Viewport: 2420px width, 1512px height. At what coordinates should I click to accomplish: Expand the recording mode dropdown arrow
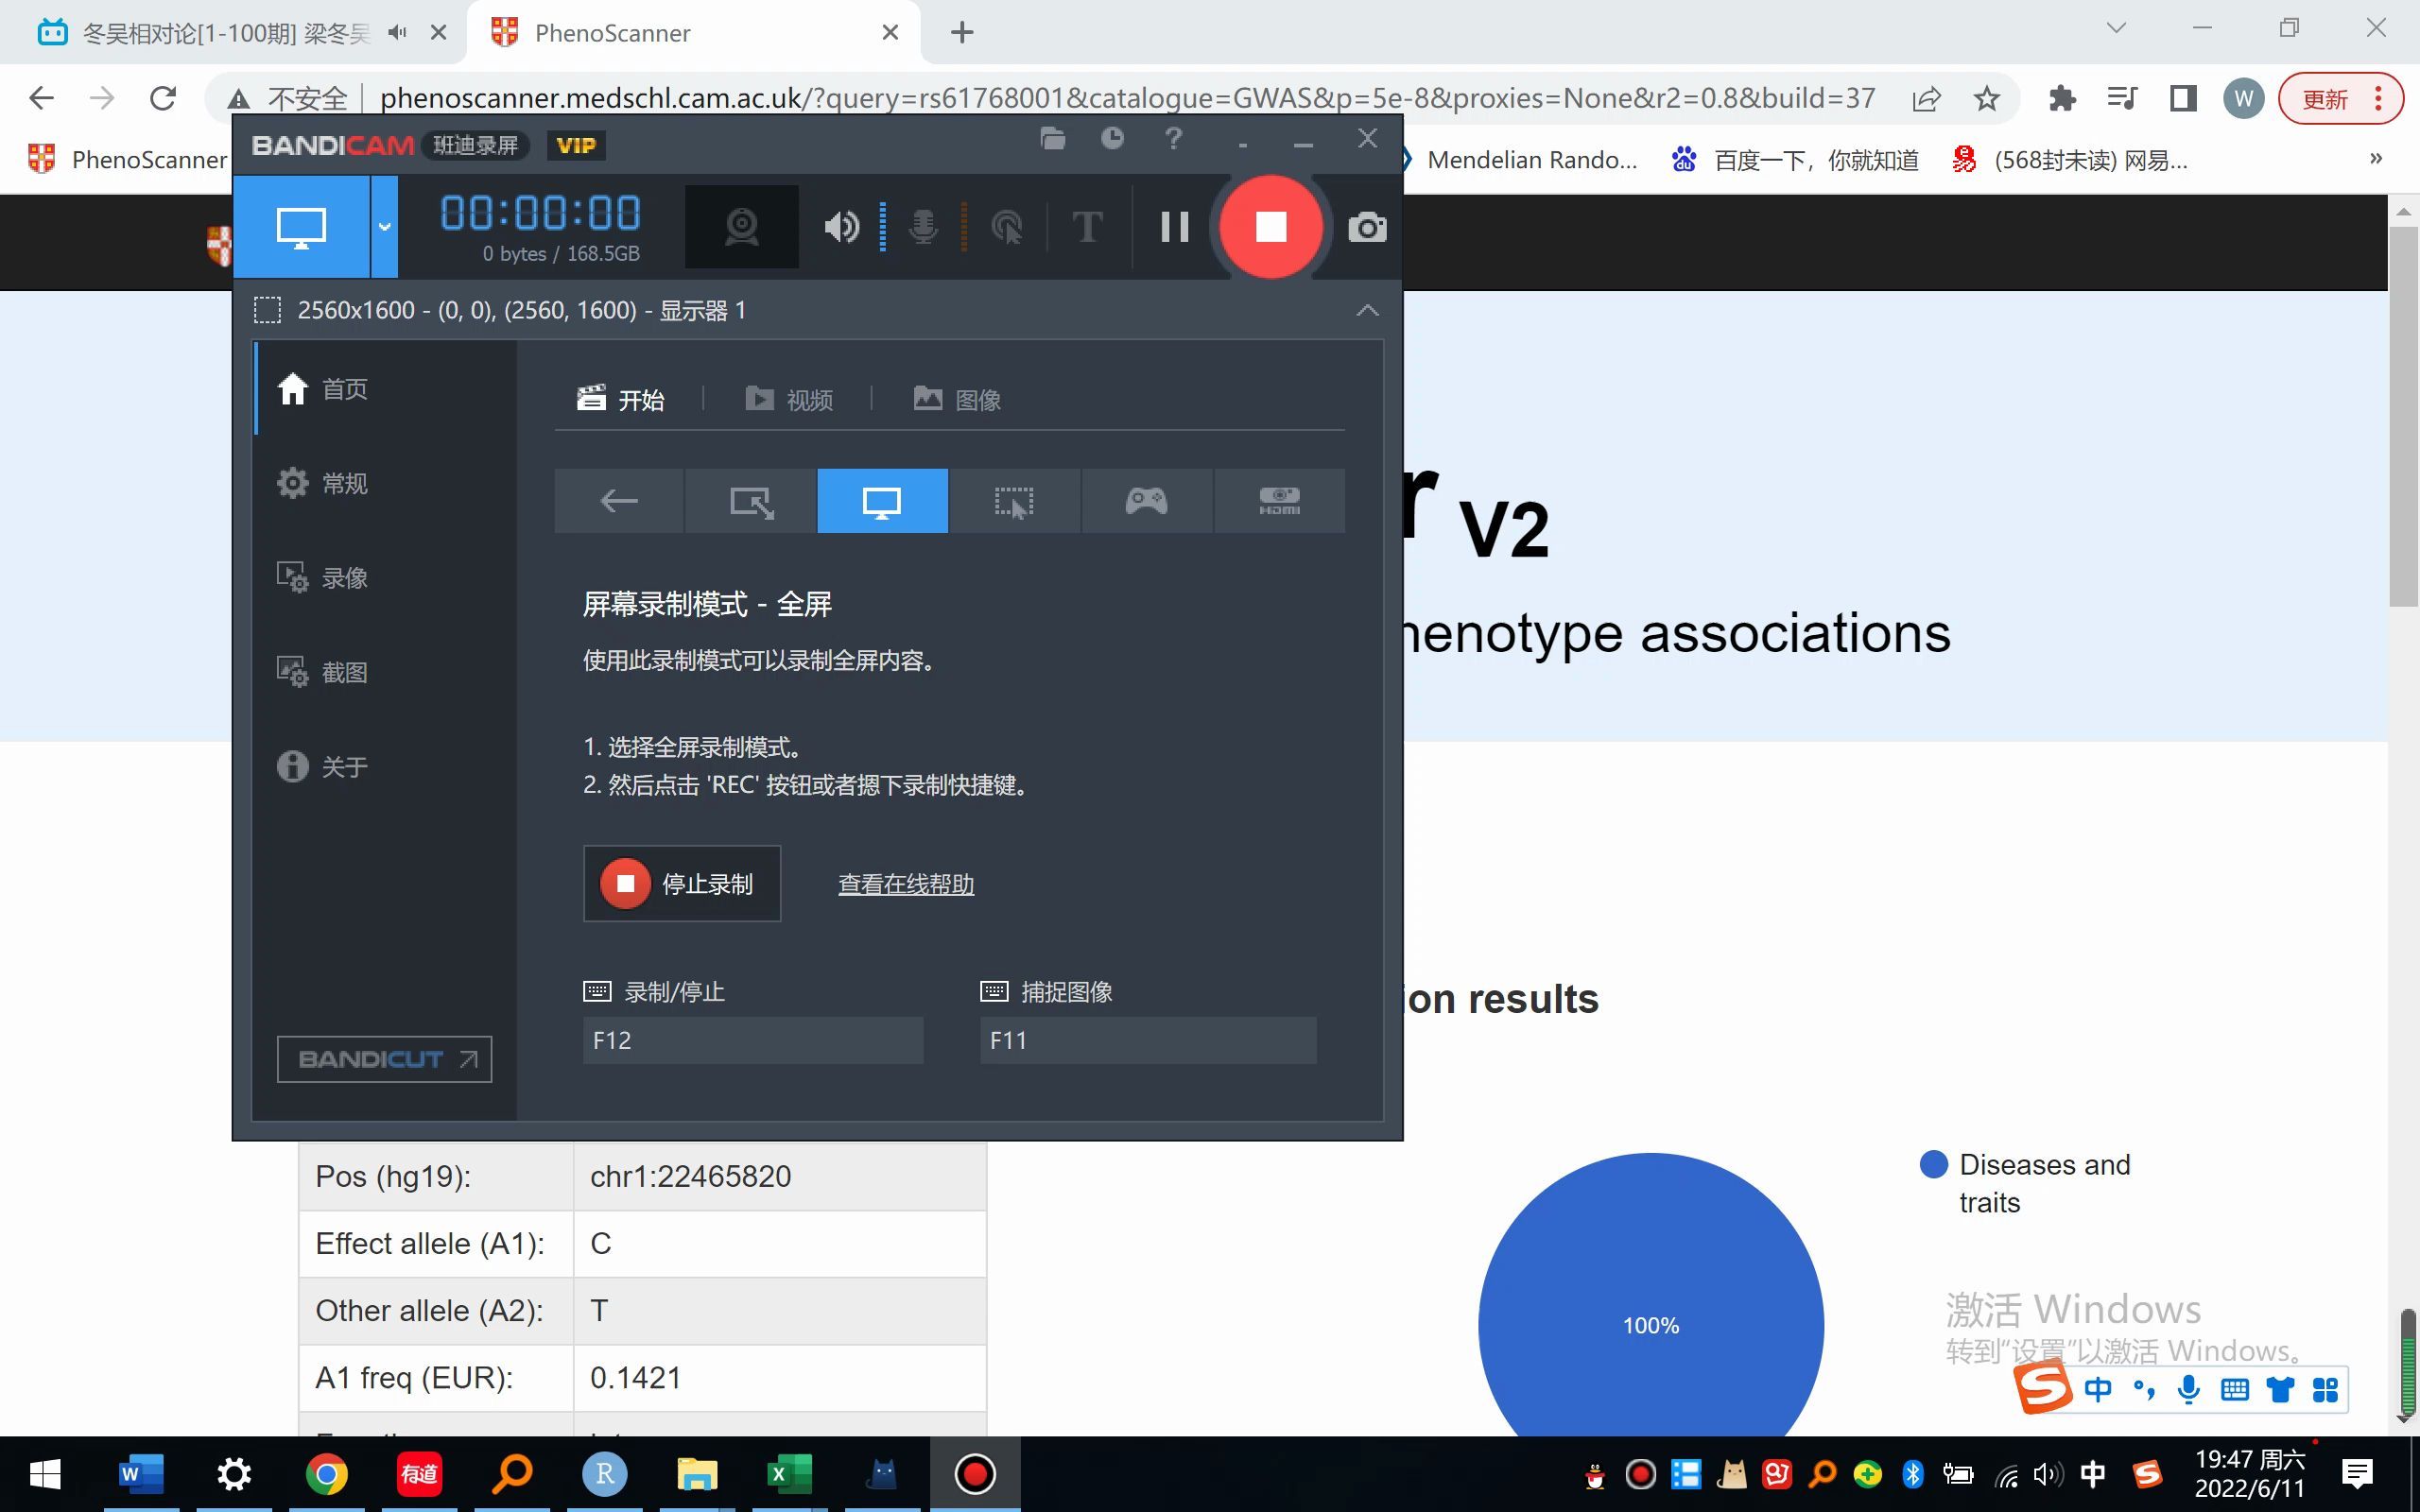pyautogui.click(x=384, y=227)
